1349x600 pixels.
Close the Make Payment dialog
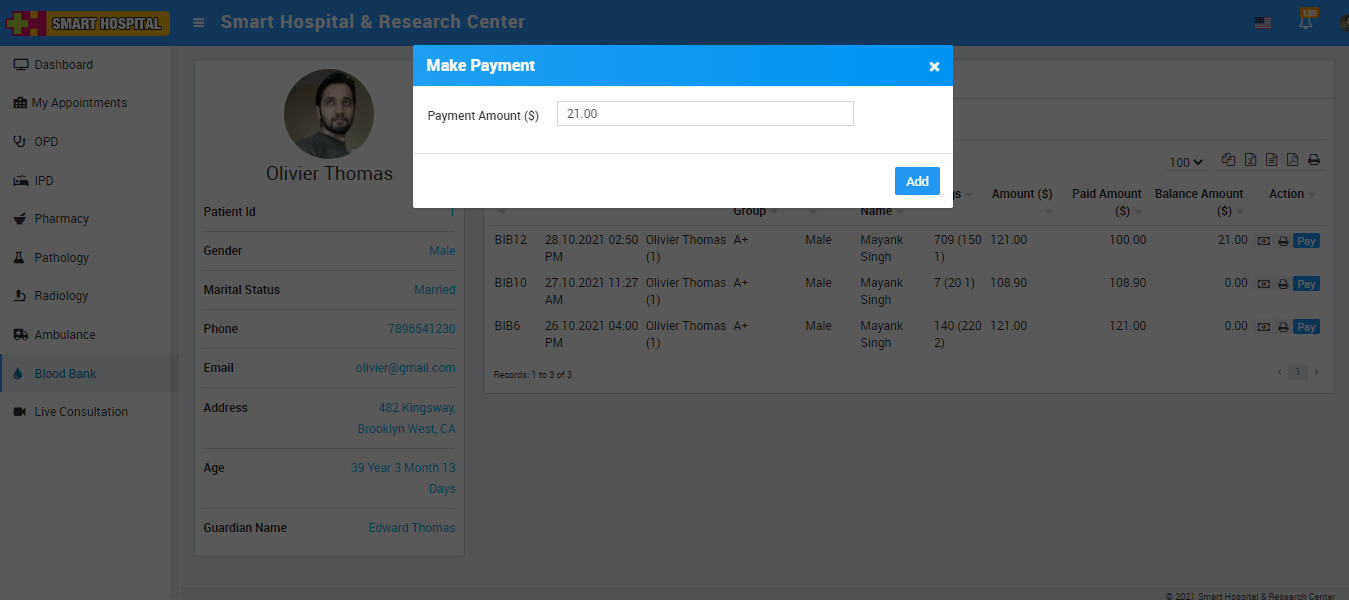coord(934,66)
